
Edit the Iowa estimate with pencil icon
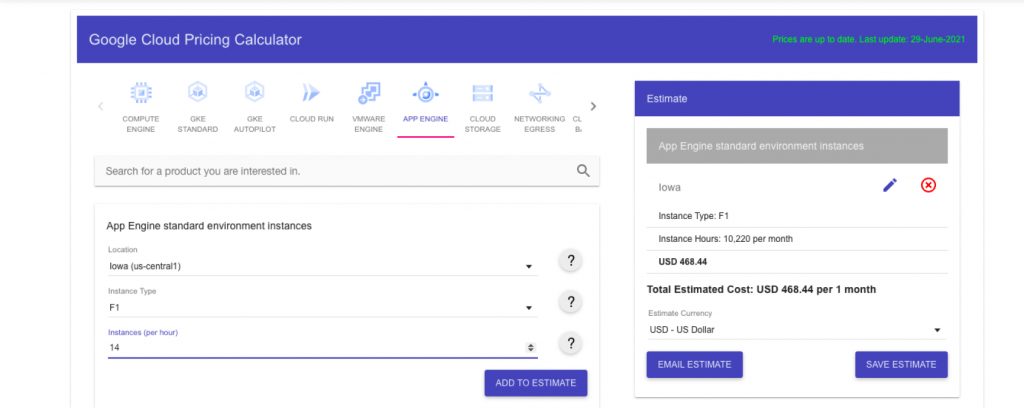point(890,185)
